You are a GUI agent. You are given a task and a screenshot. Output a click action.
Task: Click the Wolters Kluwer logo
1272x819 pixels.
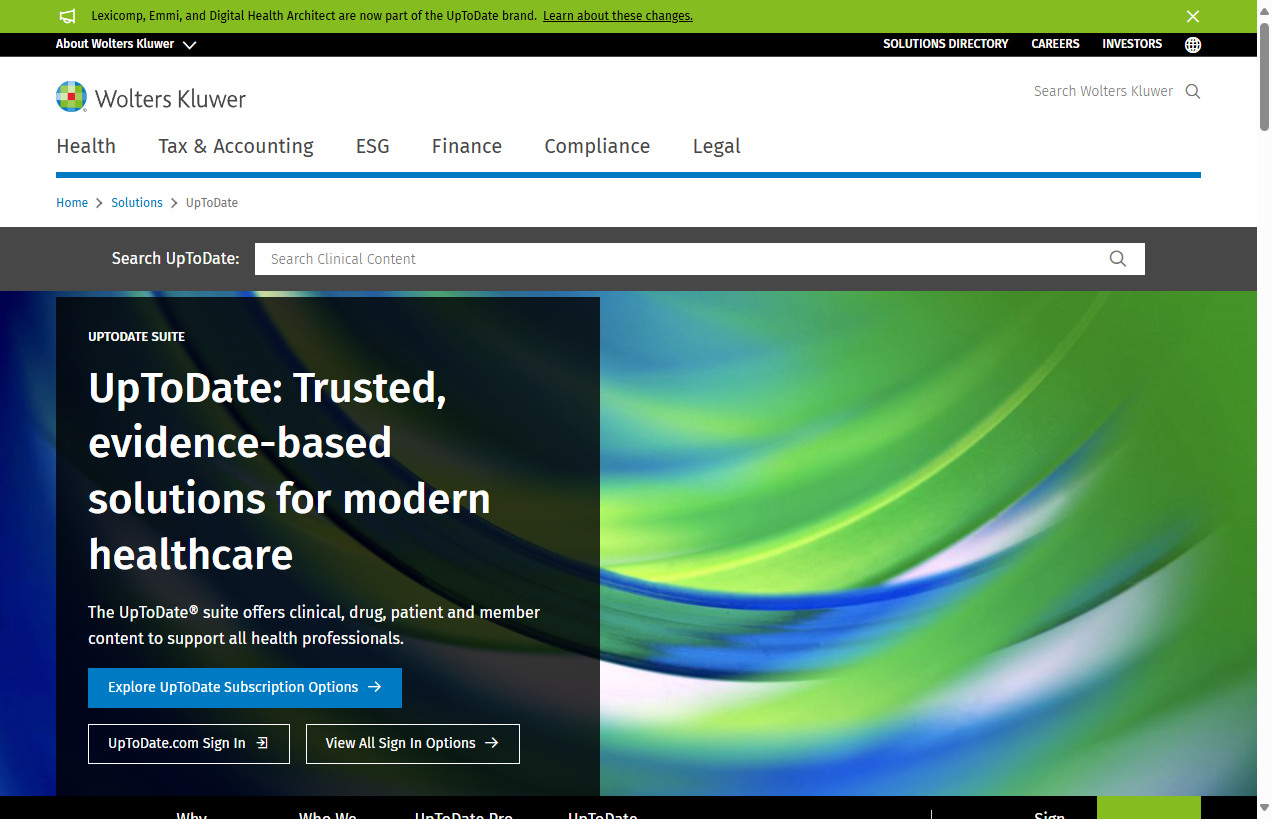(151, 97)
